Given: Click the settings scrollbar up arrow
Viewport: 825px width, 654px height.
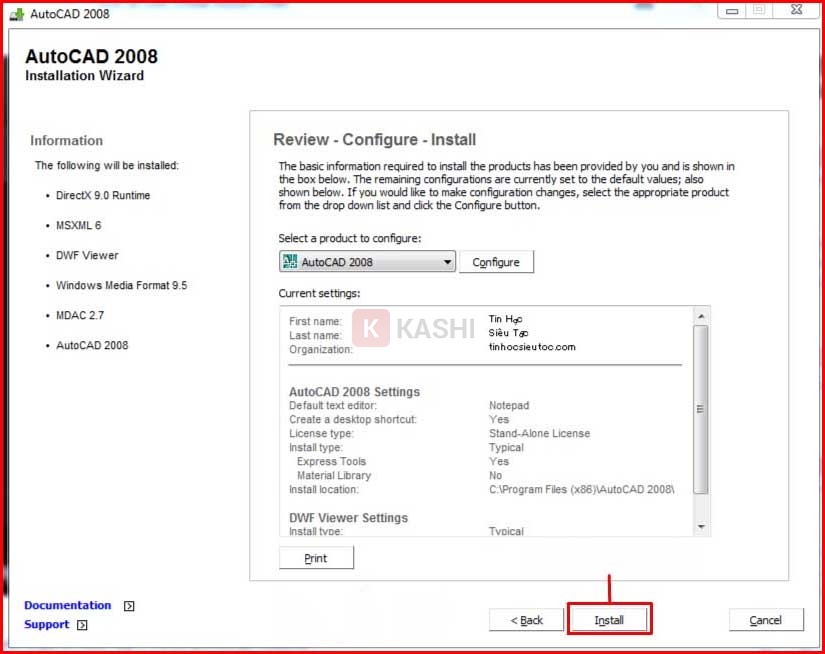Looking at the screenshot, I should coord(700,316).
